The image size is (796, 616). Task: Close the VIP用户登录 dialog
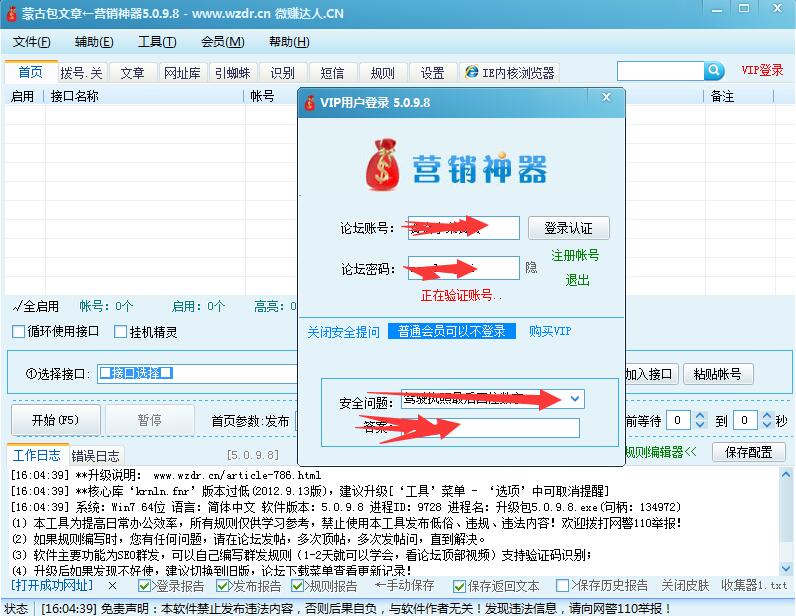(606, 97)
